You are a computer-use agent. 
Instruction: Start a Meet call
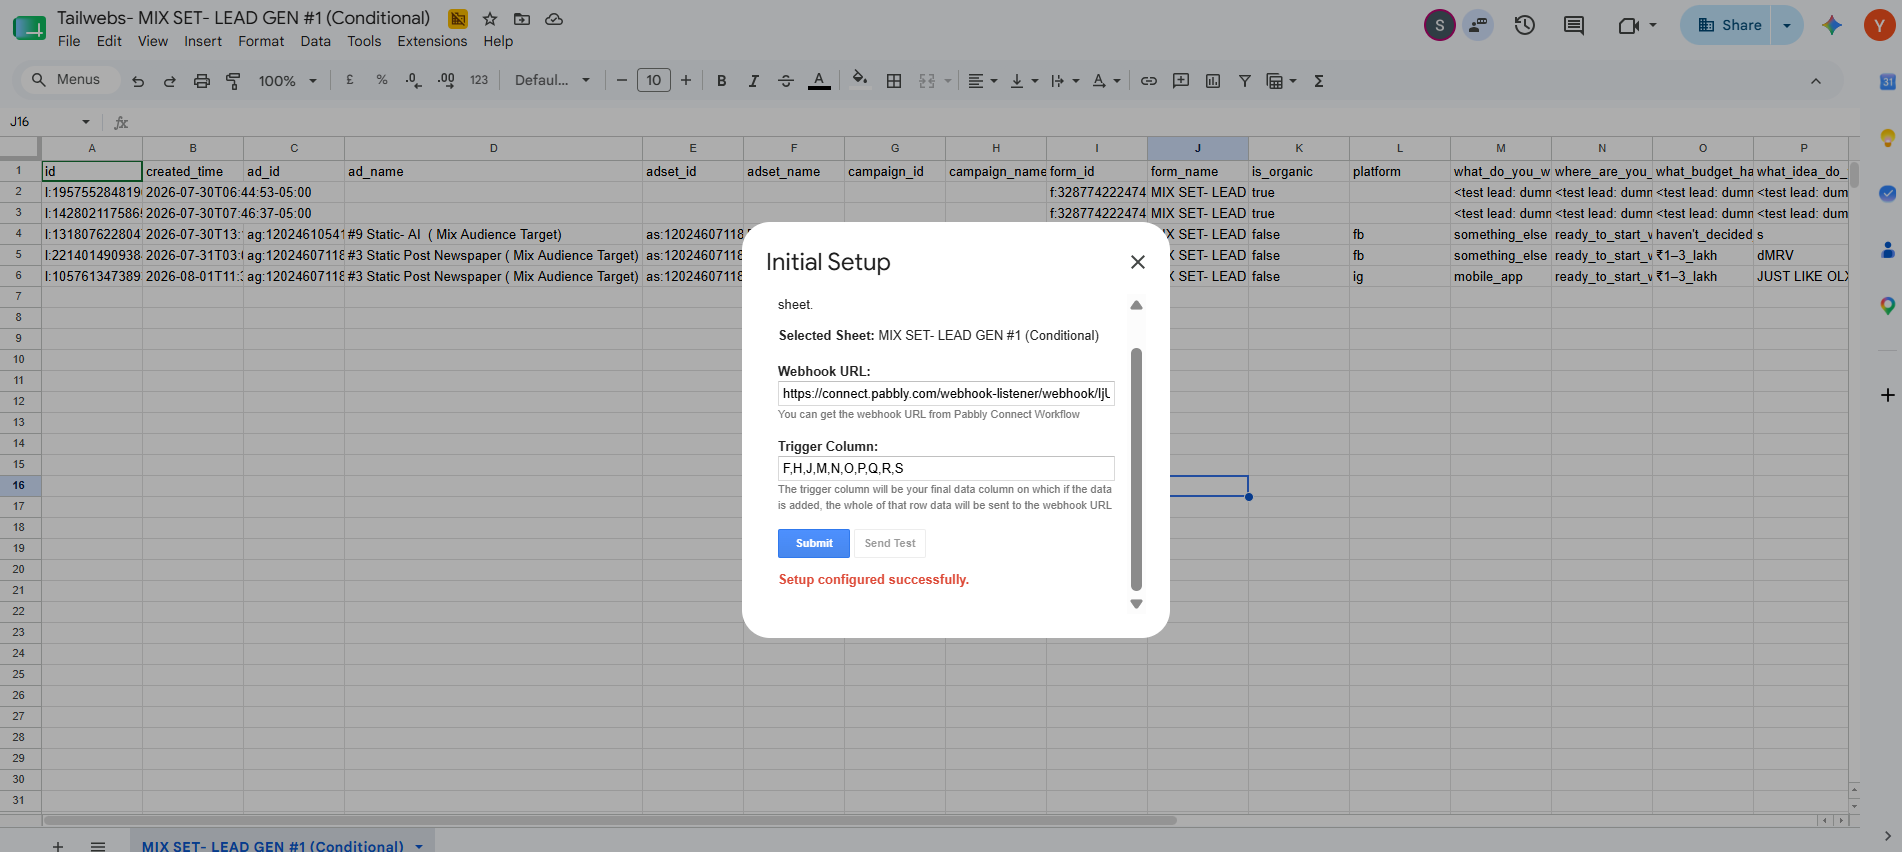pos(1629,25)
